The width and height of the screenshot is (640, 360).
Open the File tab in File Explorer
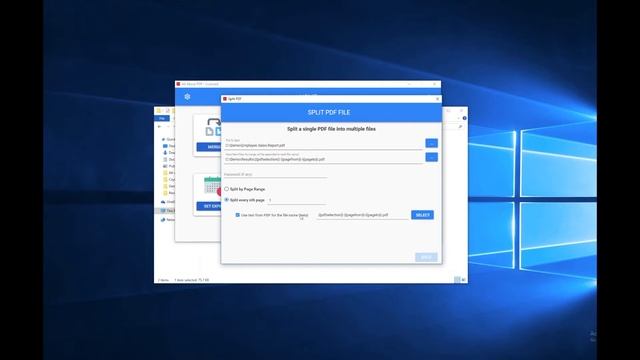point(162,118)
